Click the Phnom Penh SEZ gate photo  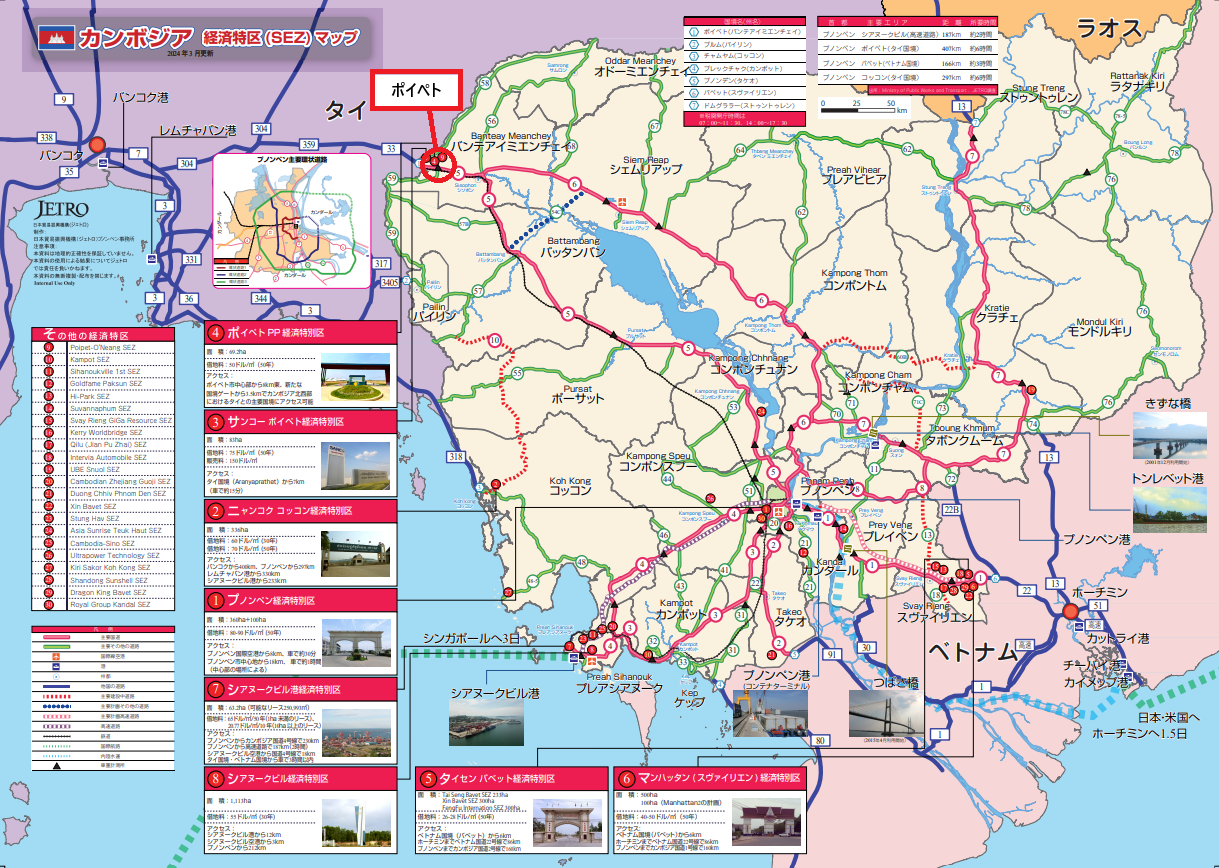point(356,645)
